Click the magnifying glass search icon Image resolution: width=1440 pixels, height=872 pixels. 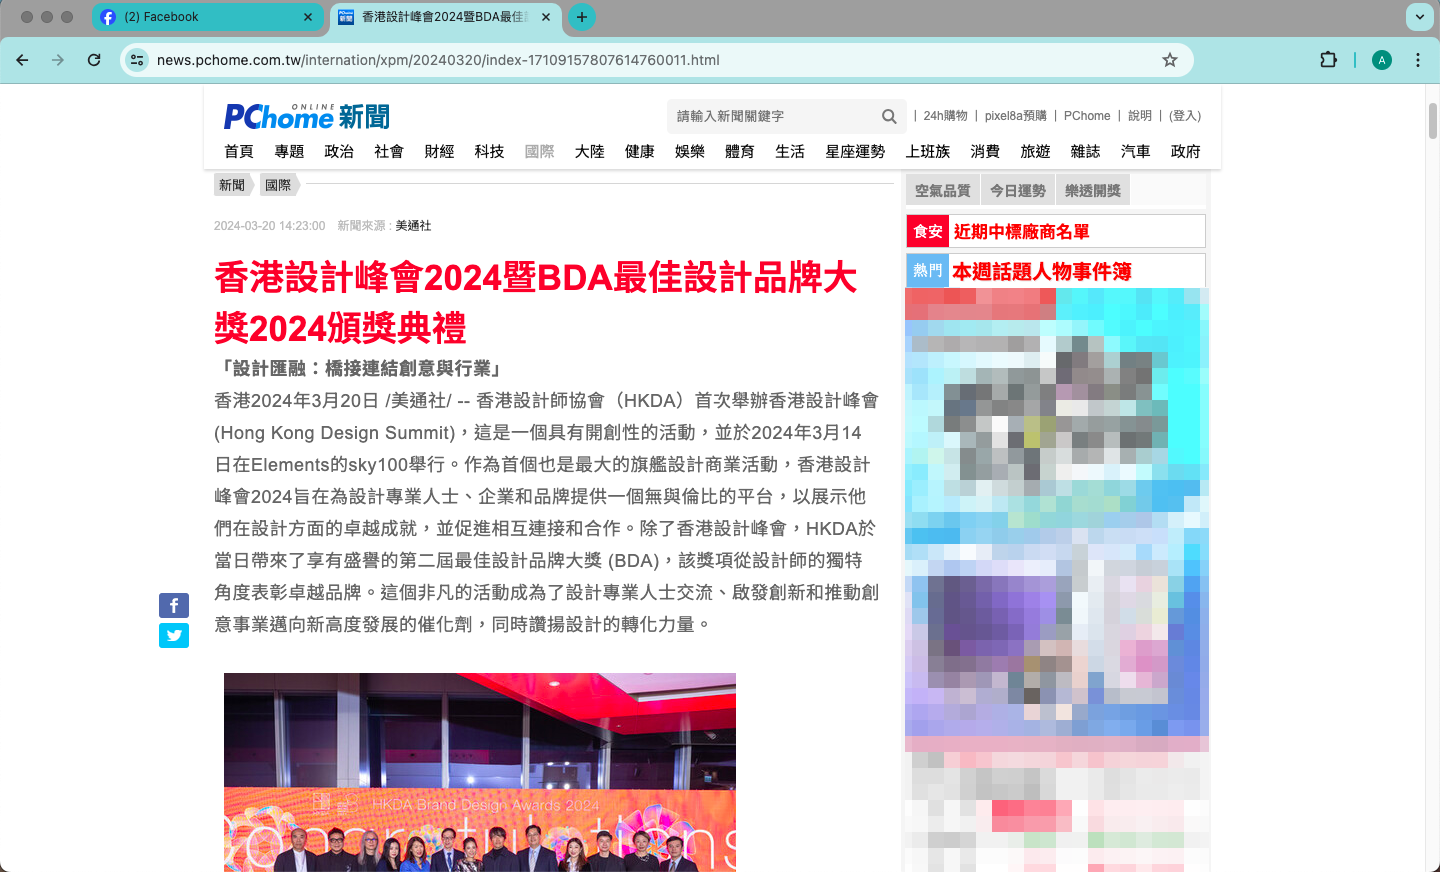click(x=888, y=116)
